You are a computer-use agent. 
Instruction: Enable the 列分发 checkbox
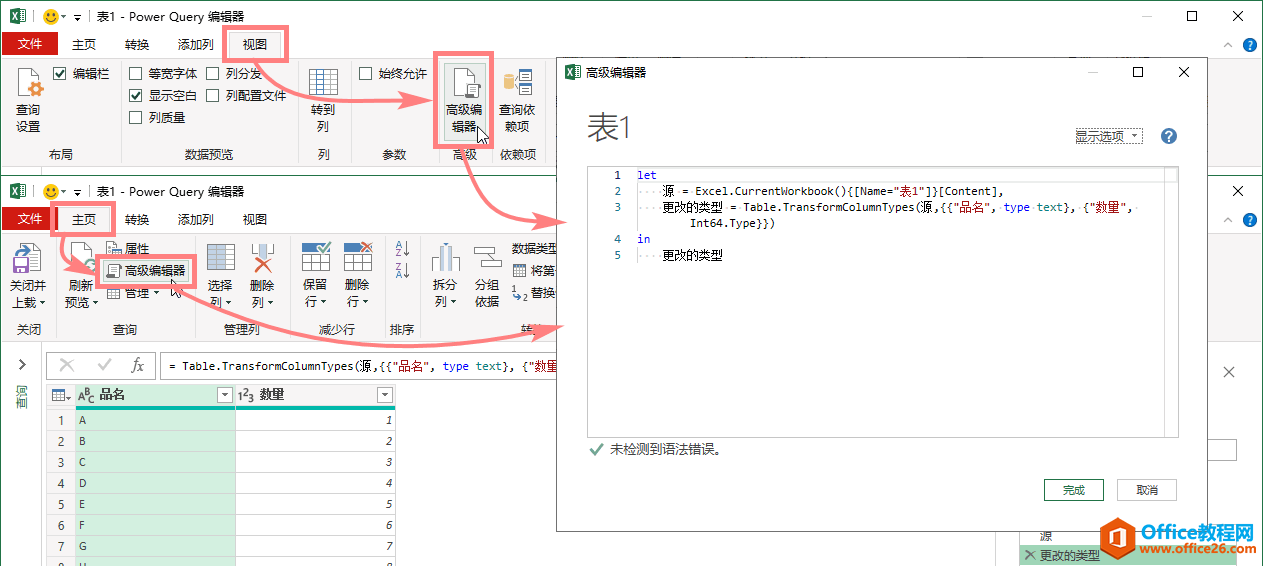[x=213, y=73]
